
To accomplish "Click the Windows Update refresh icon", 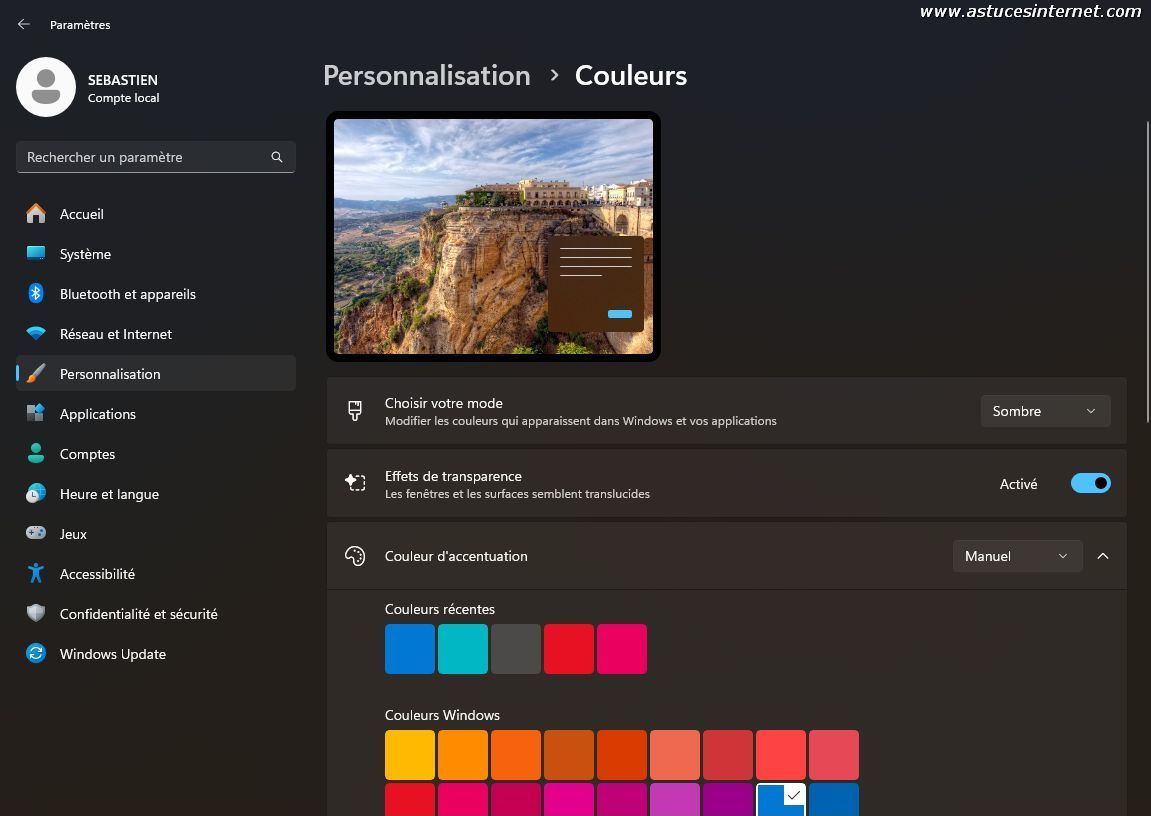I will coord(35,653).
